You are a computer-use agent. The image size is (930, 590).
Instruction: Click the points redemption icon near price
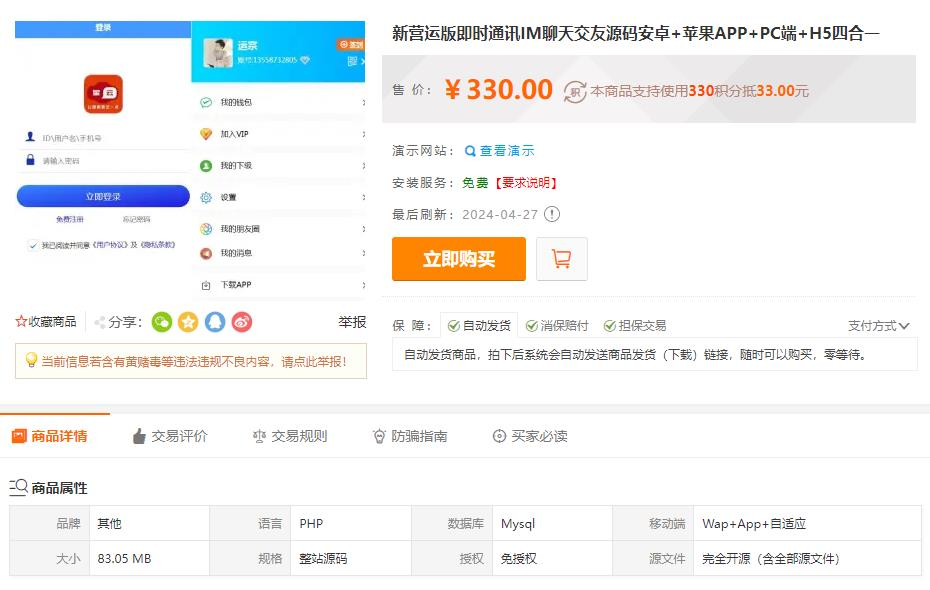coord(575,91)
